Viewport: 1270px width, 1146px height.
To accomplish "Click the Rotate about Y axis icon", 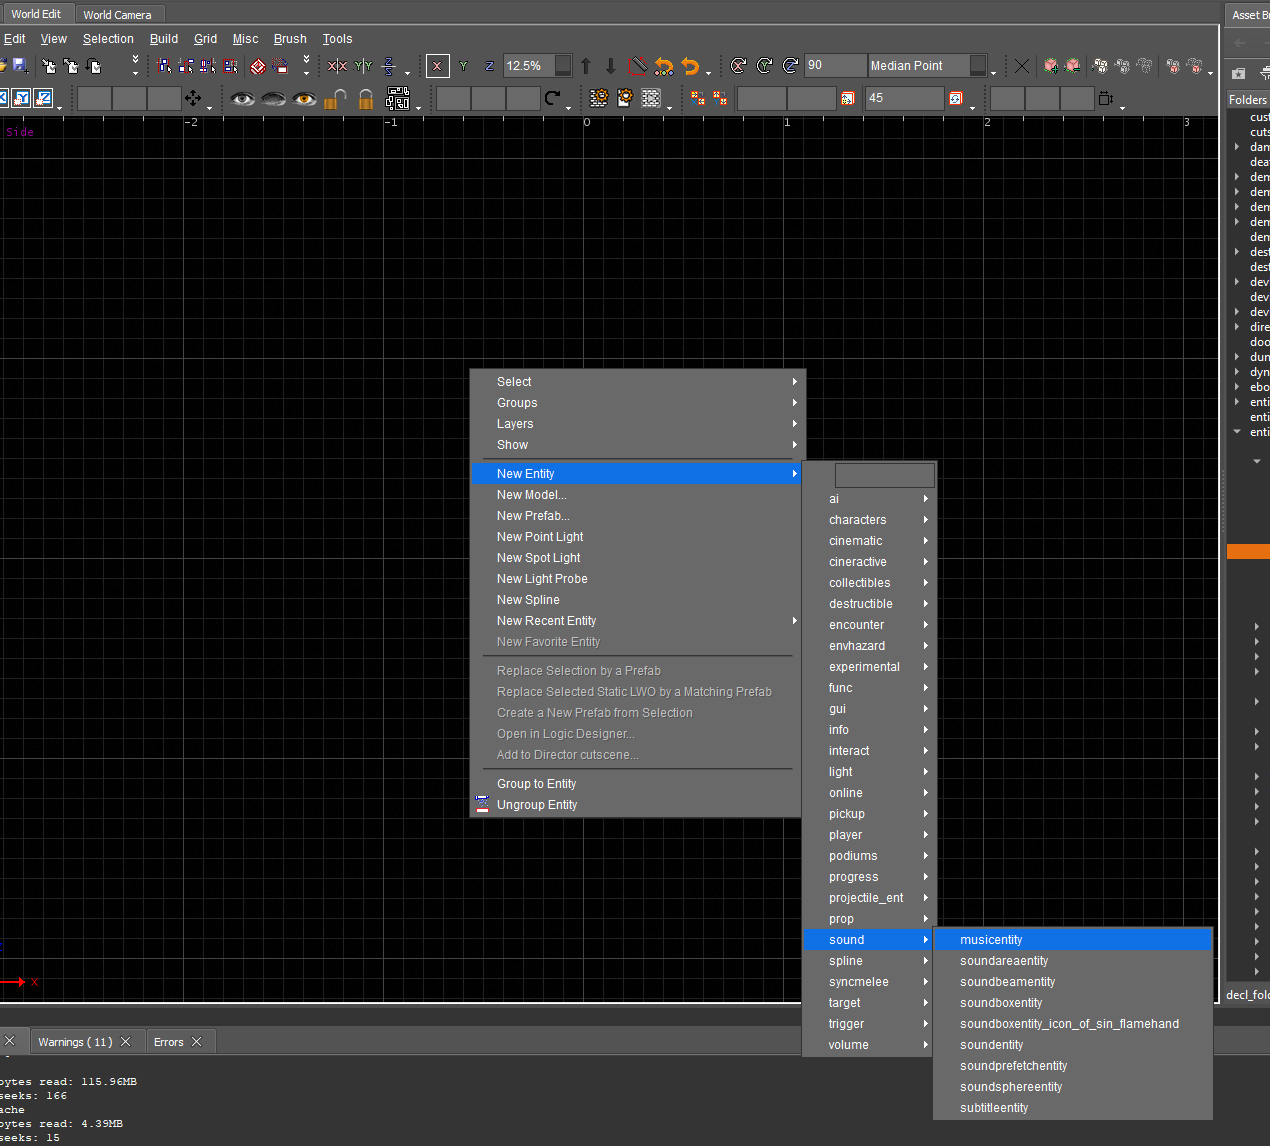I will tap(765, 66).
